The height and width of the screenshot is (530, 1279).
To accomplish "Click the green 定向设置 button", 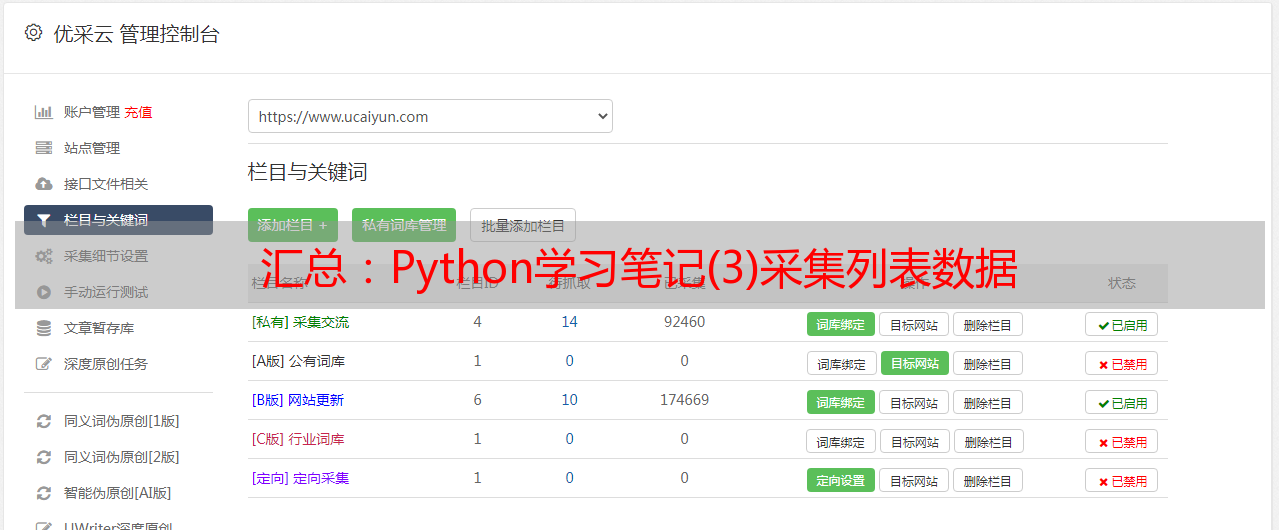I will pyautogui.click(x=841, y=480).
